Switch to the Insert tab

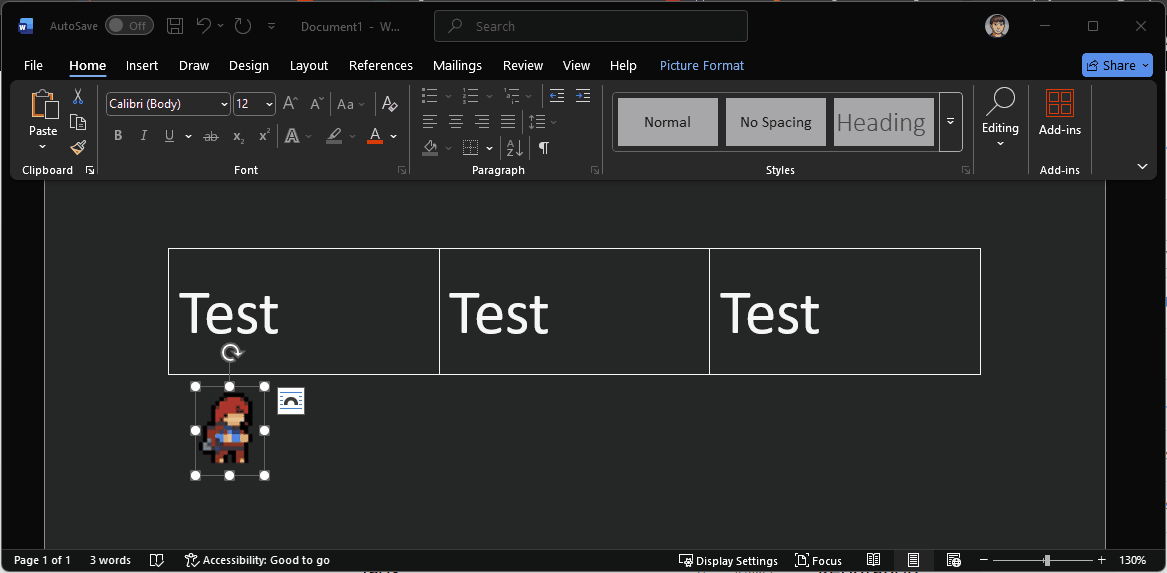[142, 66]
